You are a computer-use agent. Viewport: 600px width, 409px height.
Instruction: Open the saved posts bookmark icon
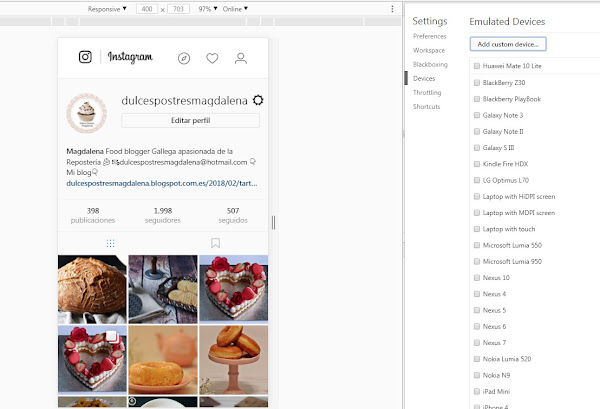(215, 243)
